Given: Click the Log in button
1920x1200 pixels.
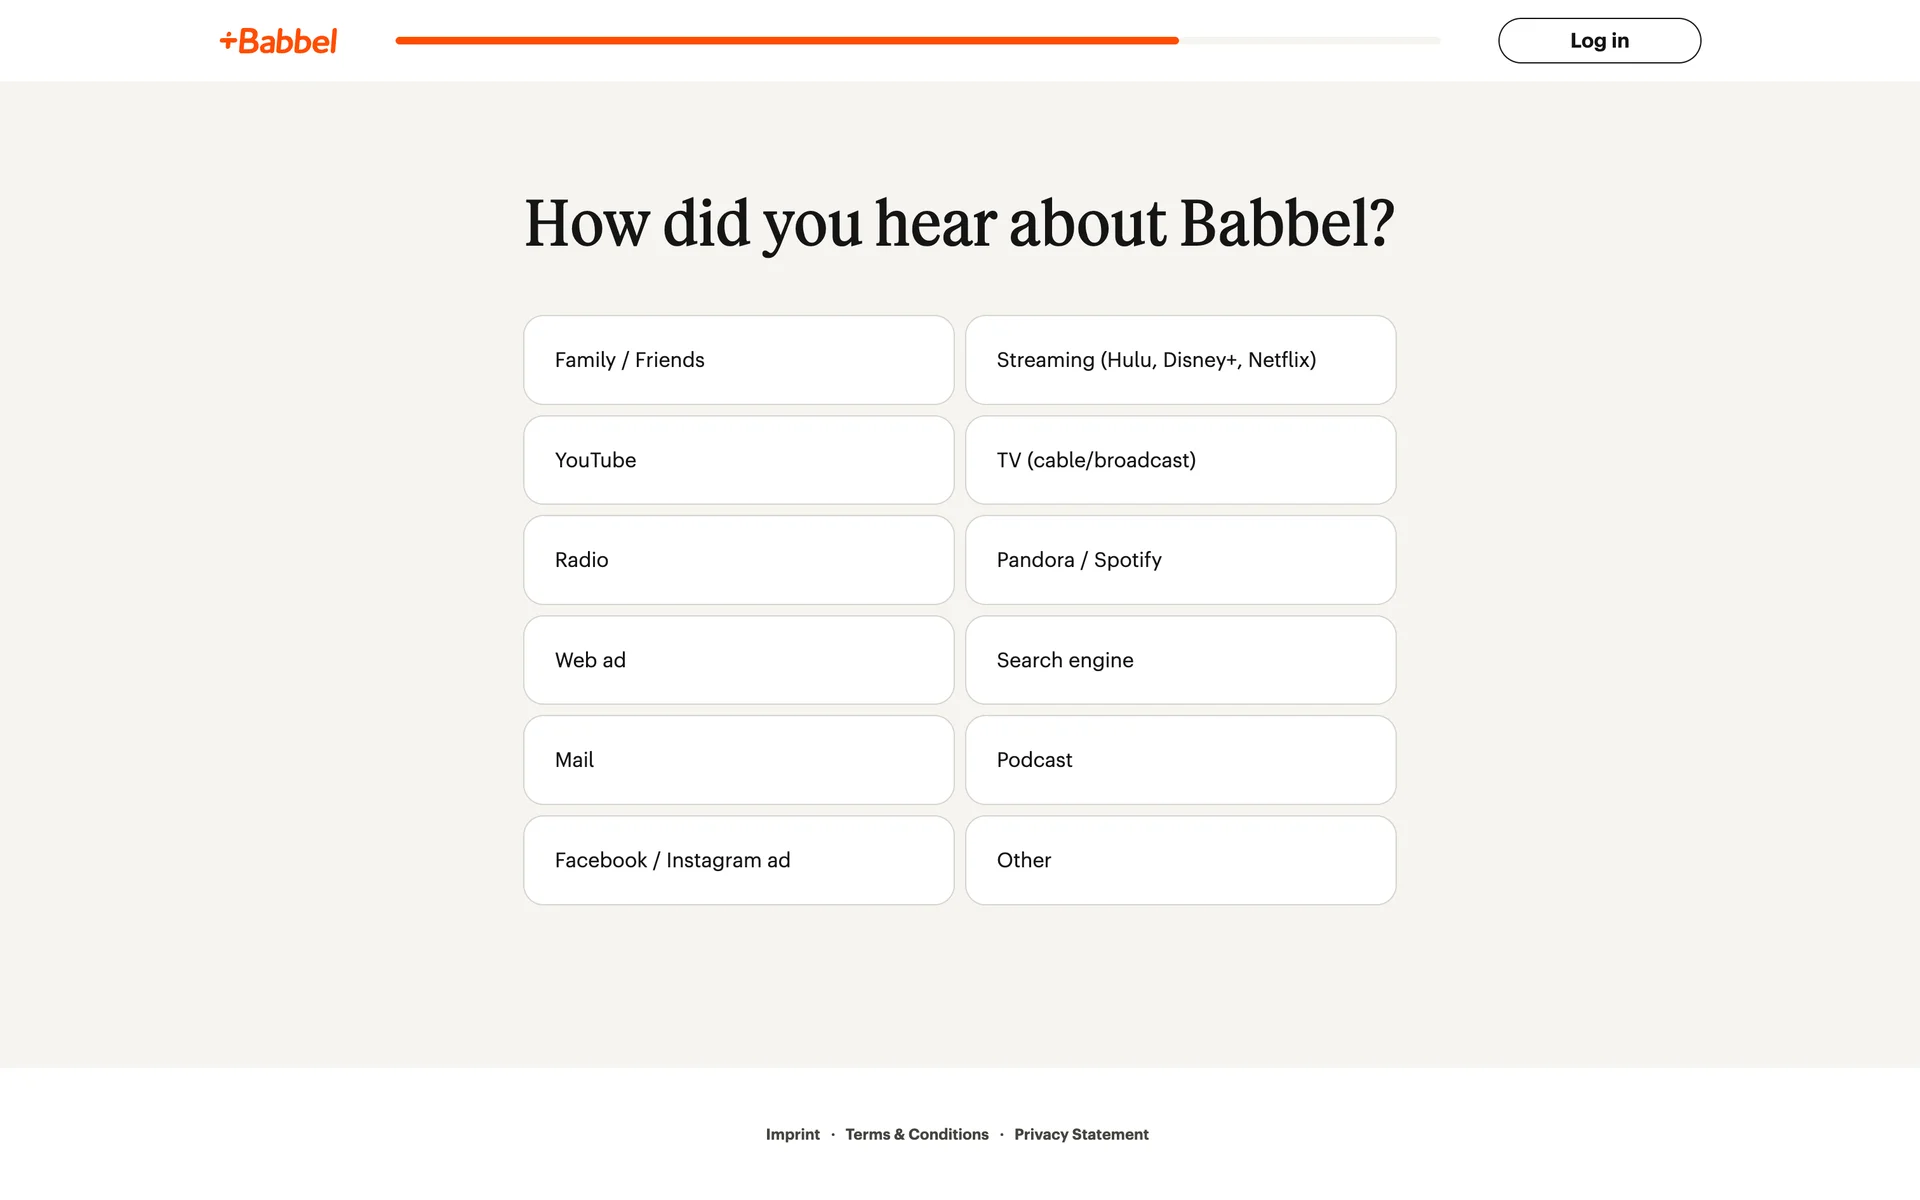Looking at the screenshot, I should point(1598,41).
